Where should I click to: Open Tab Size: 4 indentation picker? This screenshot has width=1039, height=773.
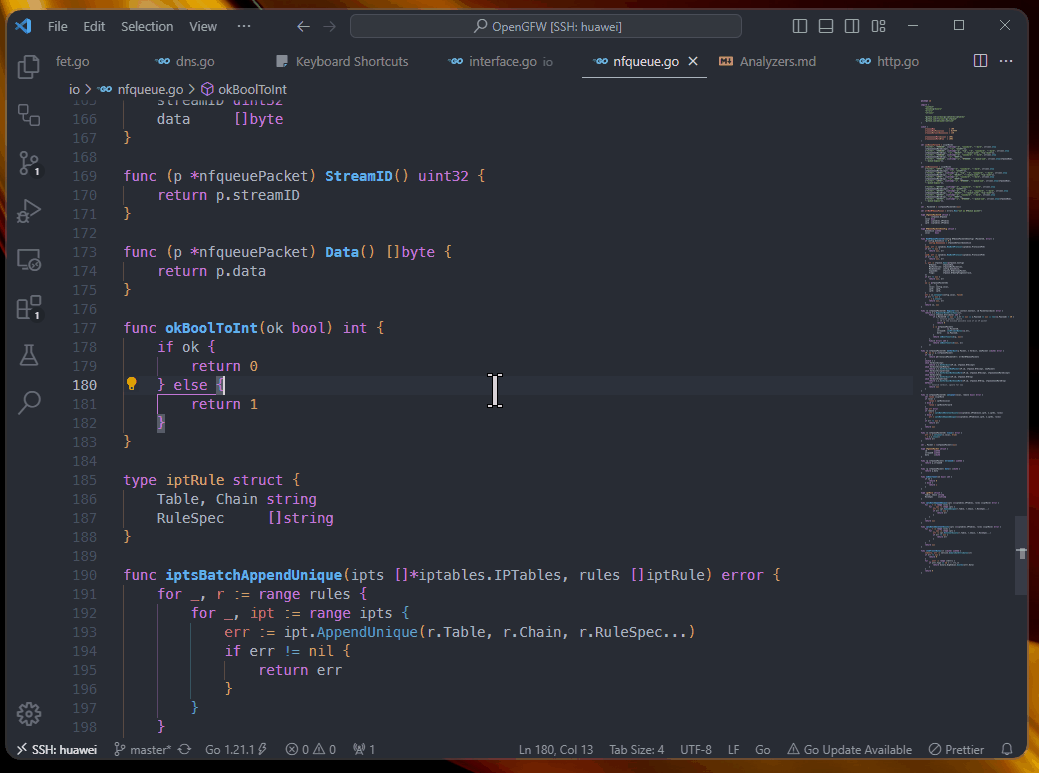click(x=635, y=749)
